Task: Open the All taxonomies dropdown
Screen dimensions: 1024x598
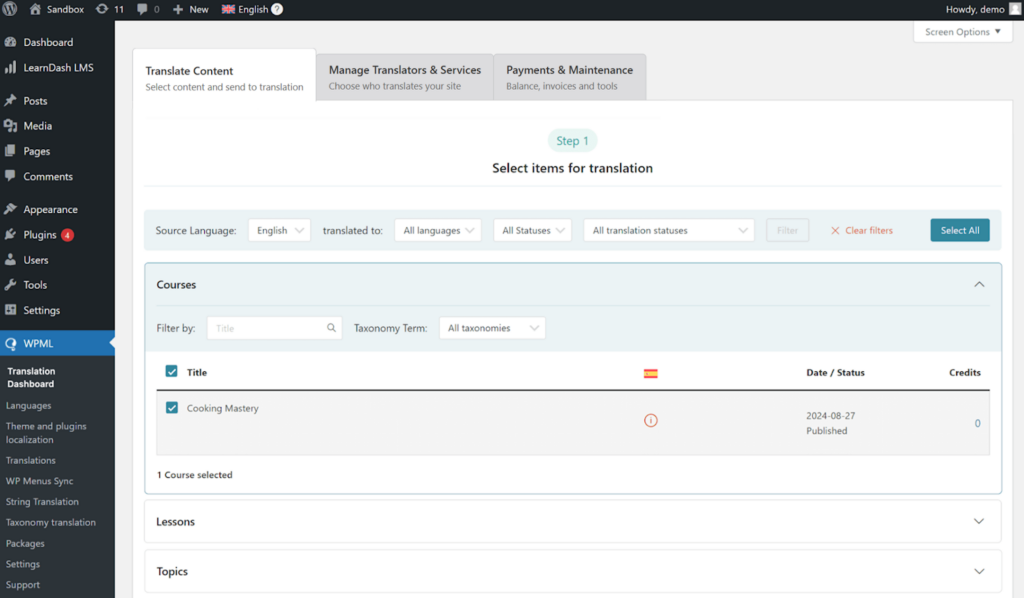Action: [x=492, y=328]
